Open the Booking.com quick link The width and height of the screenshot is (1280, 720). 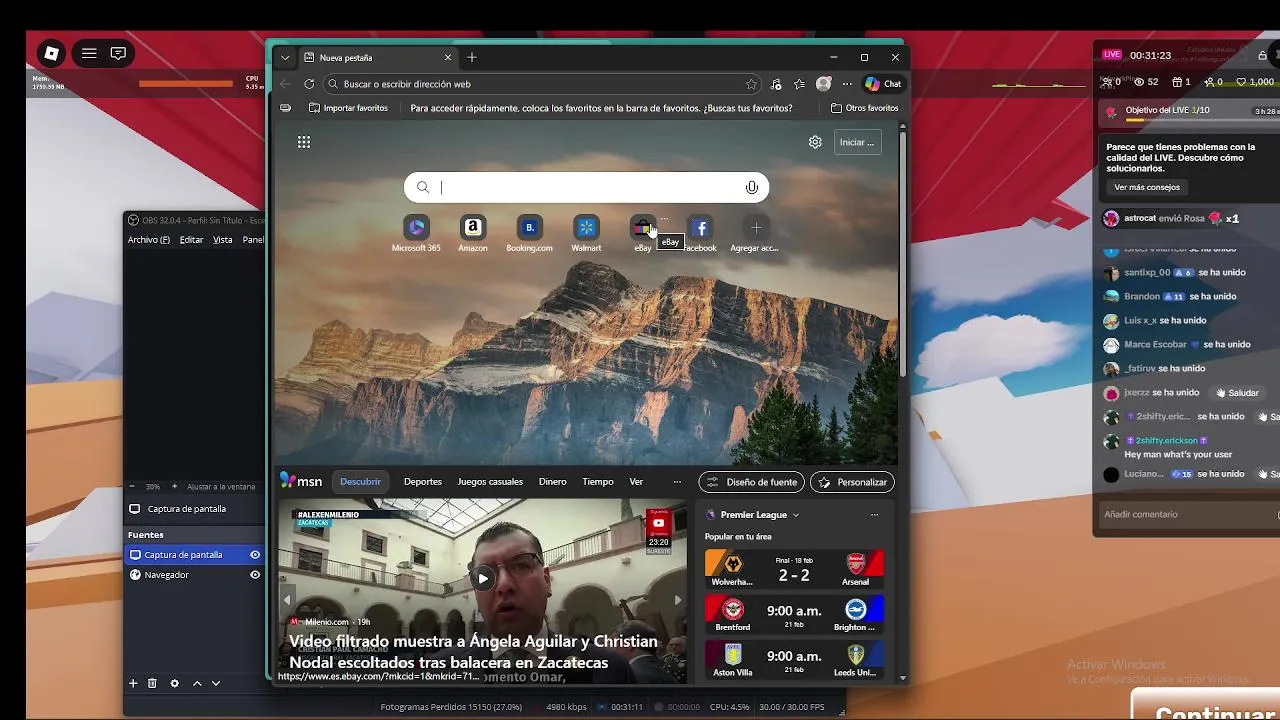[529, 234]
